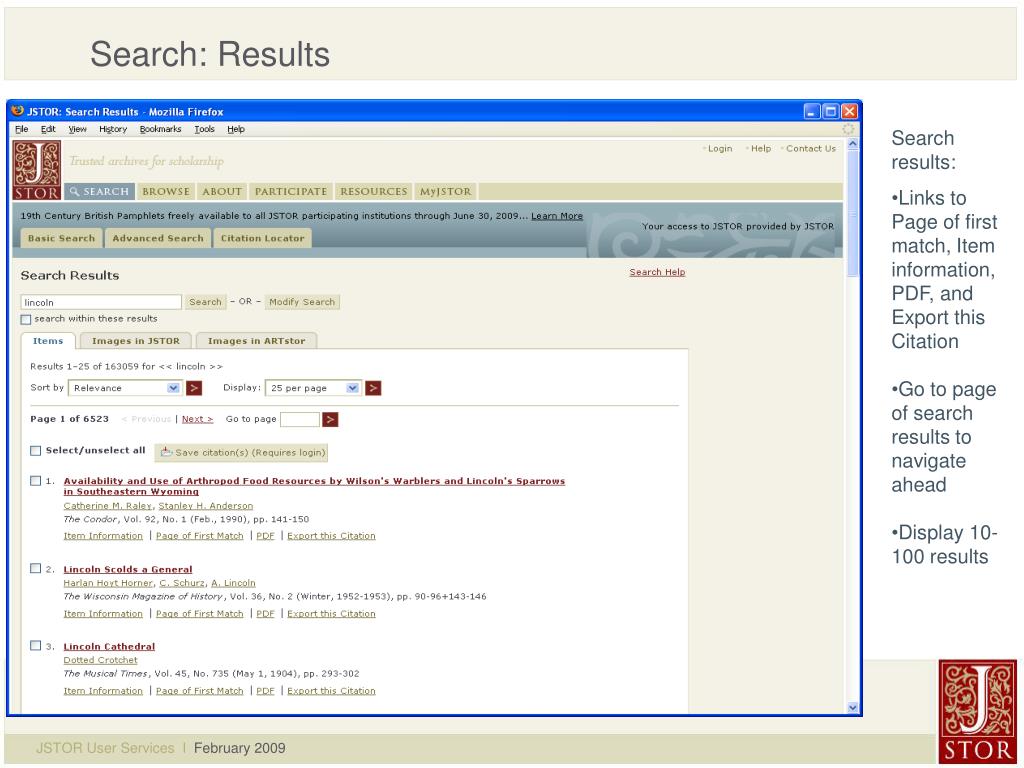Go to the BROWSE navigation tab
This screenshot has width=1024, height=768.
pyautogui.click(x=166, y=191)
